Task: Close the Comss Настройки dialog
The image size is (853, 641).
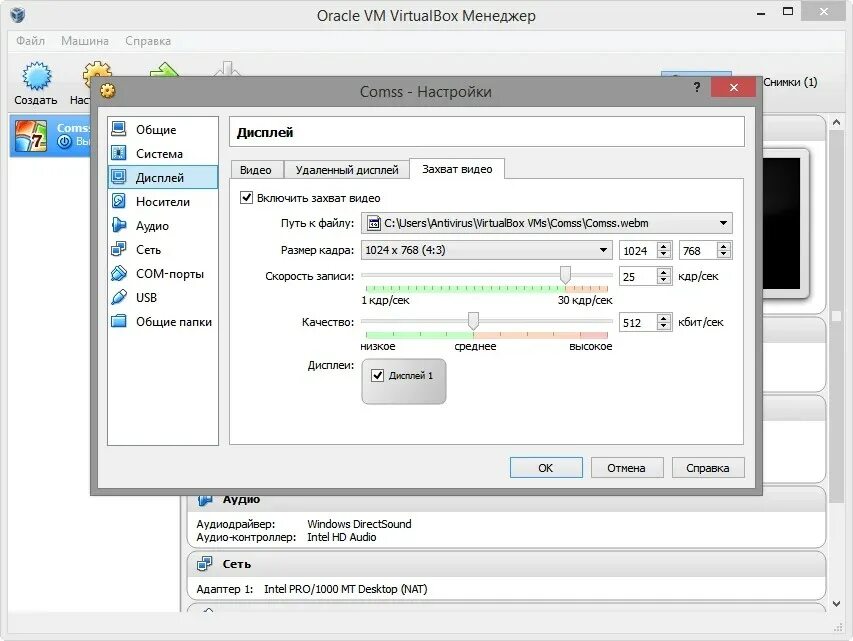Action: click(733, 88)
